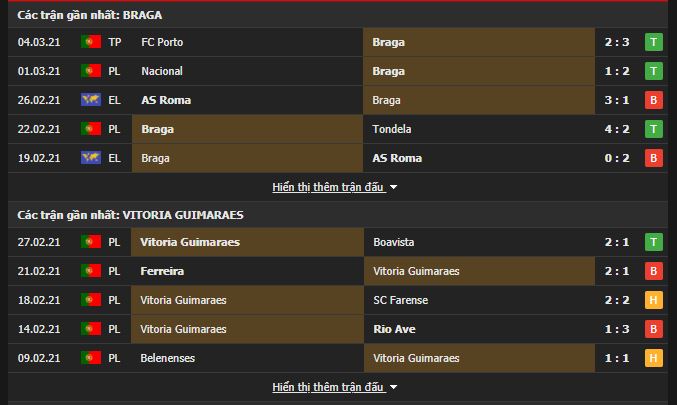Click the Europa League flag on 19.02.21 row
677x405 pixels.
point(91,158)
